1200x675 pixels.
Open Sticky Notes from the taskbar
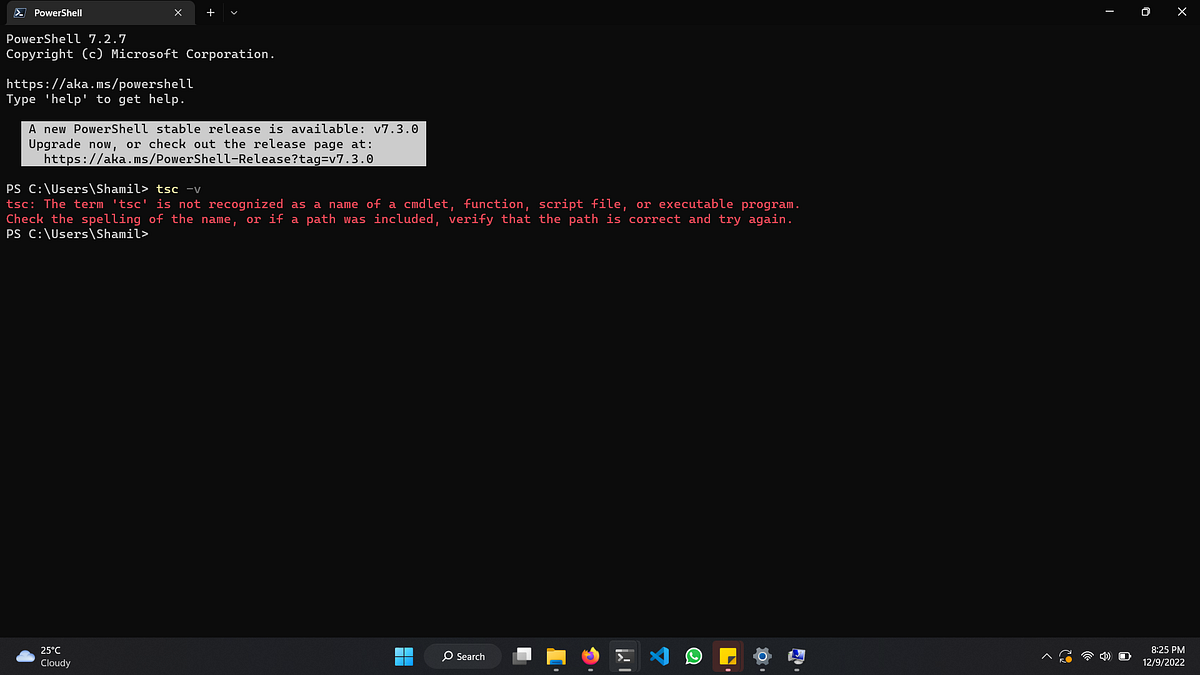pos(728,656)
